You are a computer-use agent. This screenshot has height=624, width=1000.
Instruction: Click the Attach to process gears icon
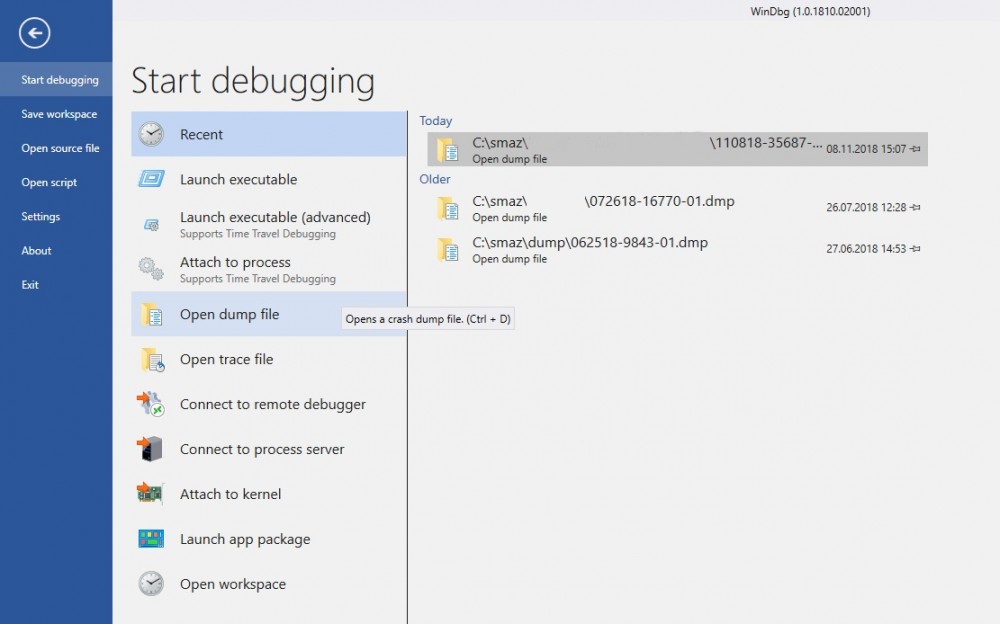coord(151,269)
